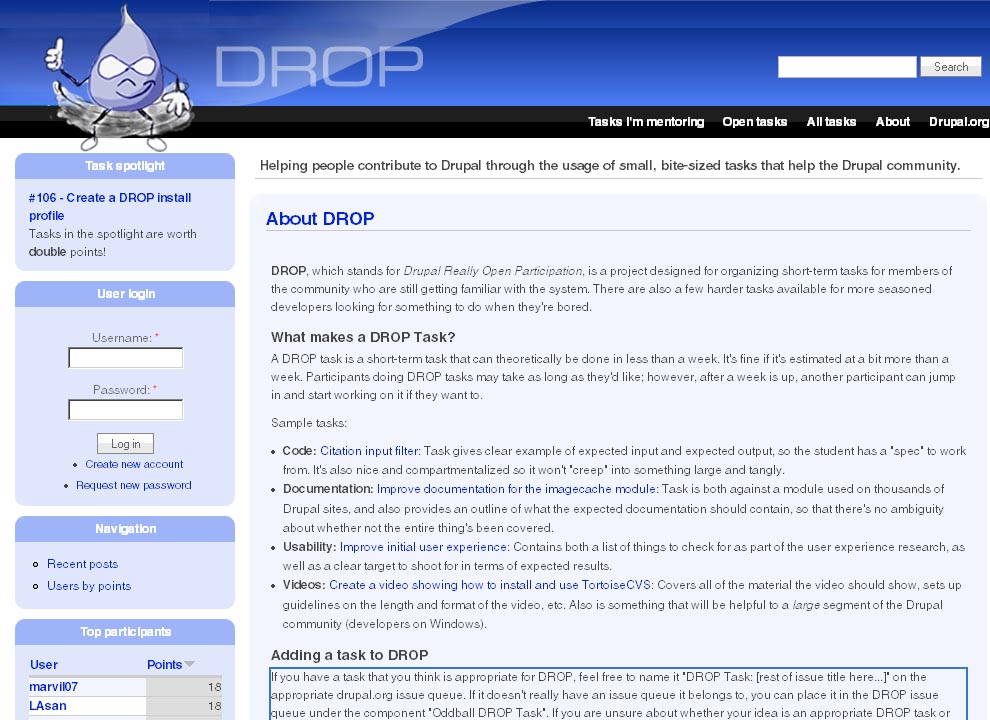Image resolution: width=990 pixels, height=720 pixels.
Task: Click the DROP header wordmark logo
Action: (x=318, y=67)
